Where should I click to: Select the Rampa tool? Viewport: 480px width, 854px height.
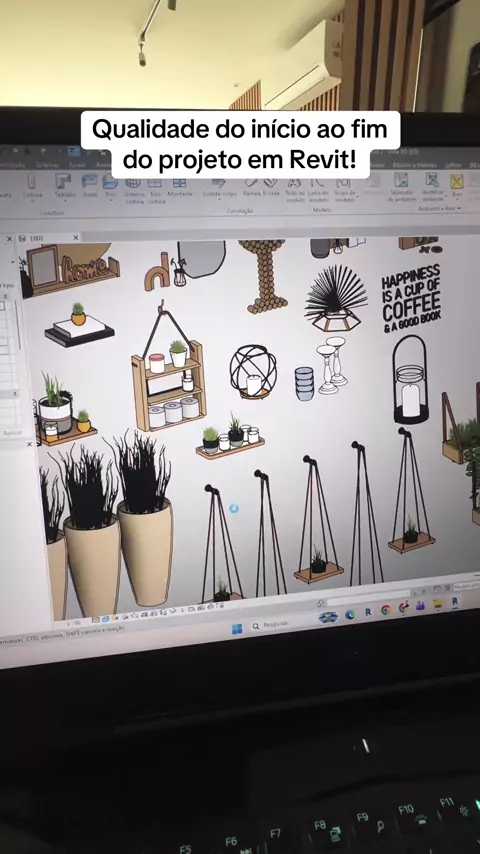[x=252, y=186]
